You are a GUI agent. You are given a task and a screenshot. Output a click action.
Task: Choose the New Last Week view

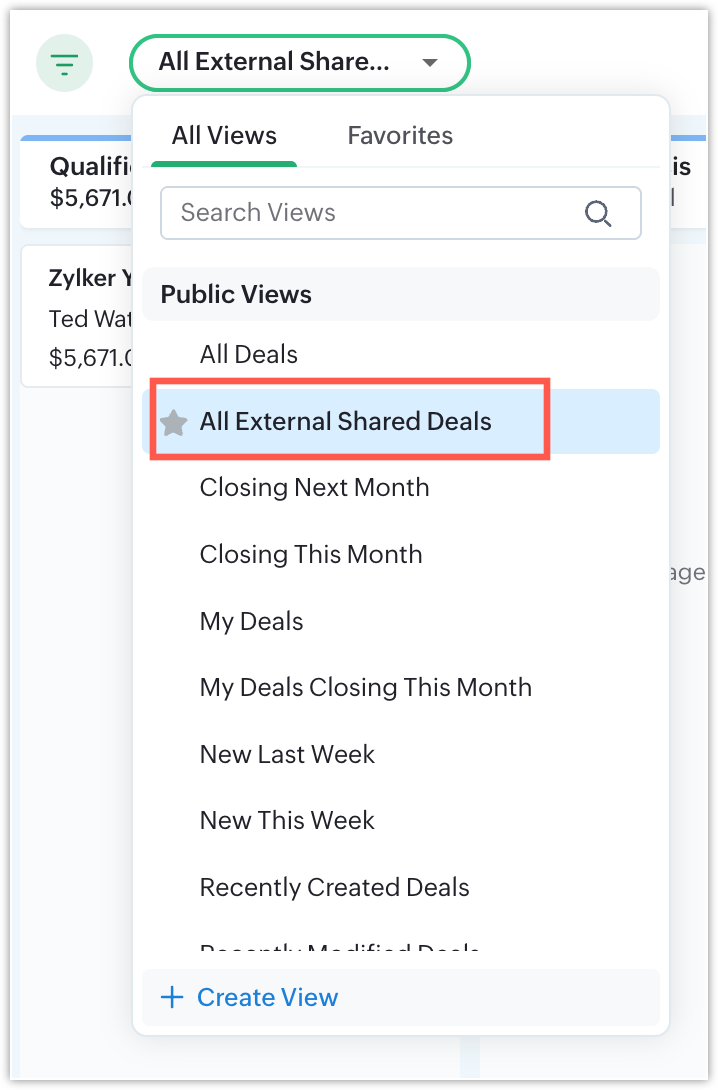tap(287, 754)
